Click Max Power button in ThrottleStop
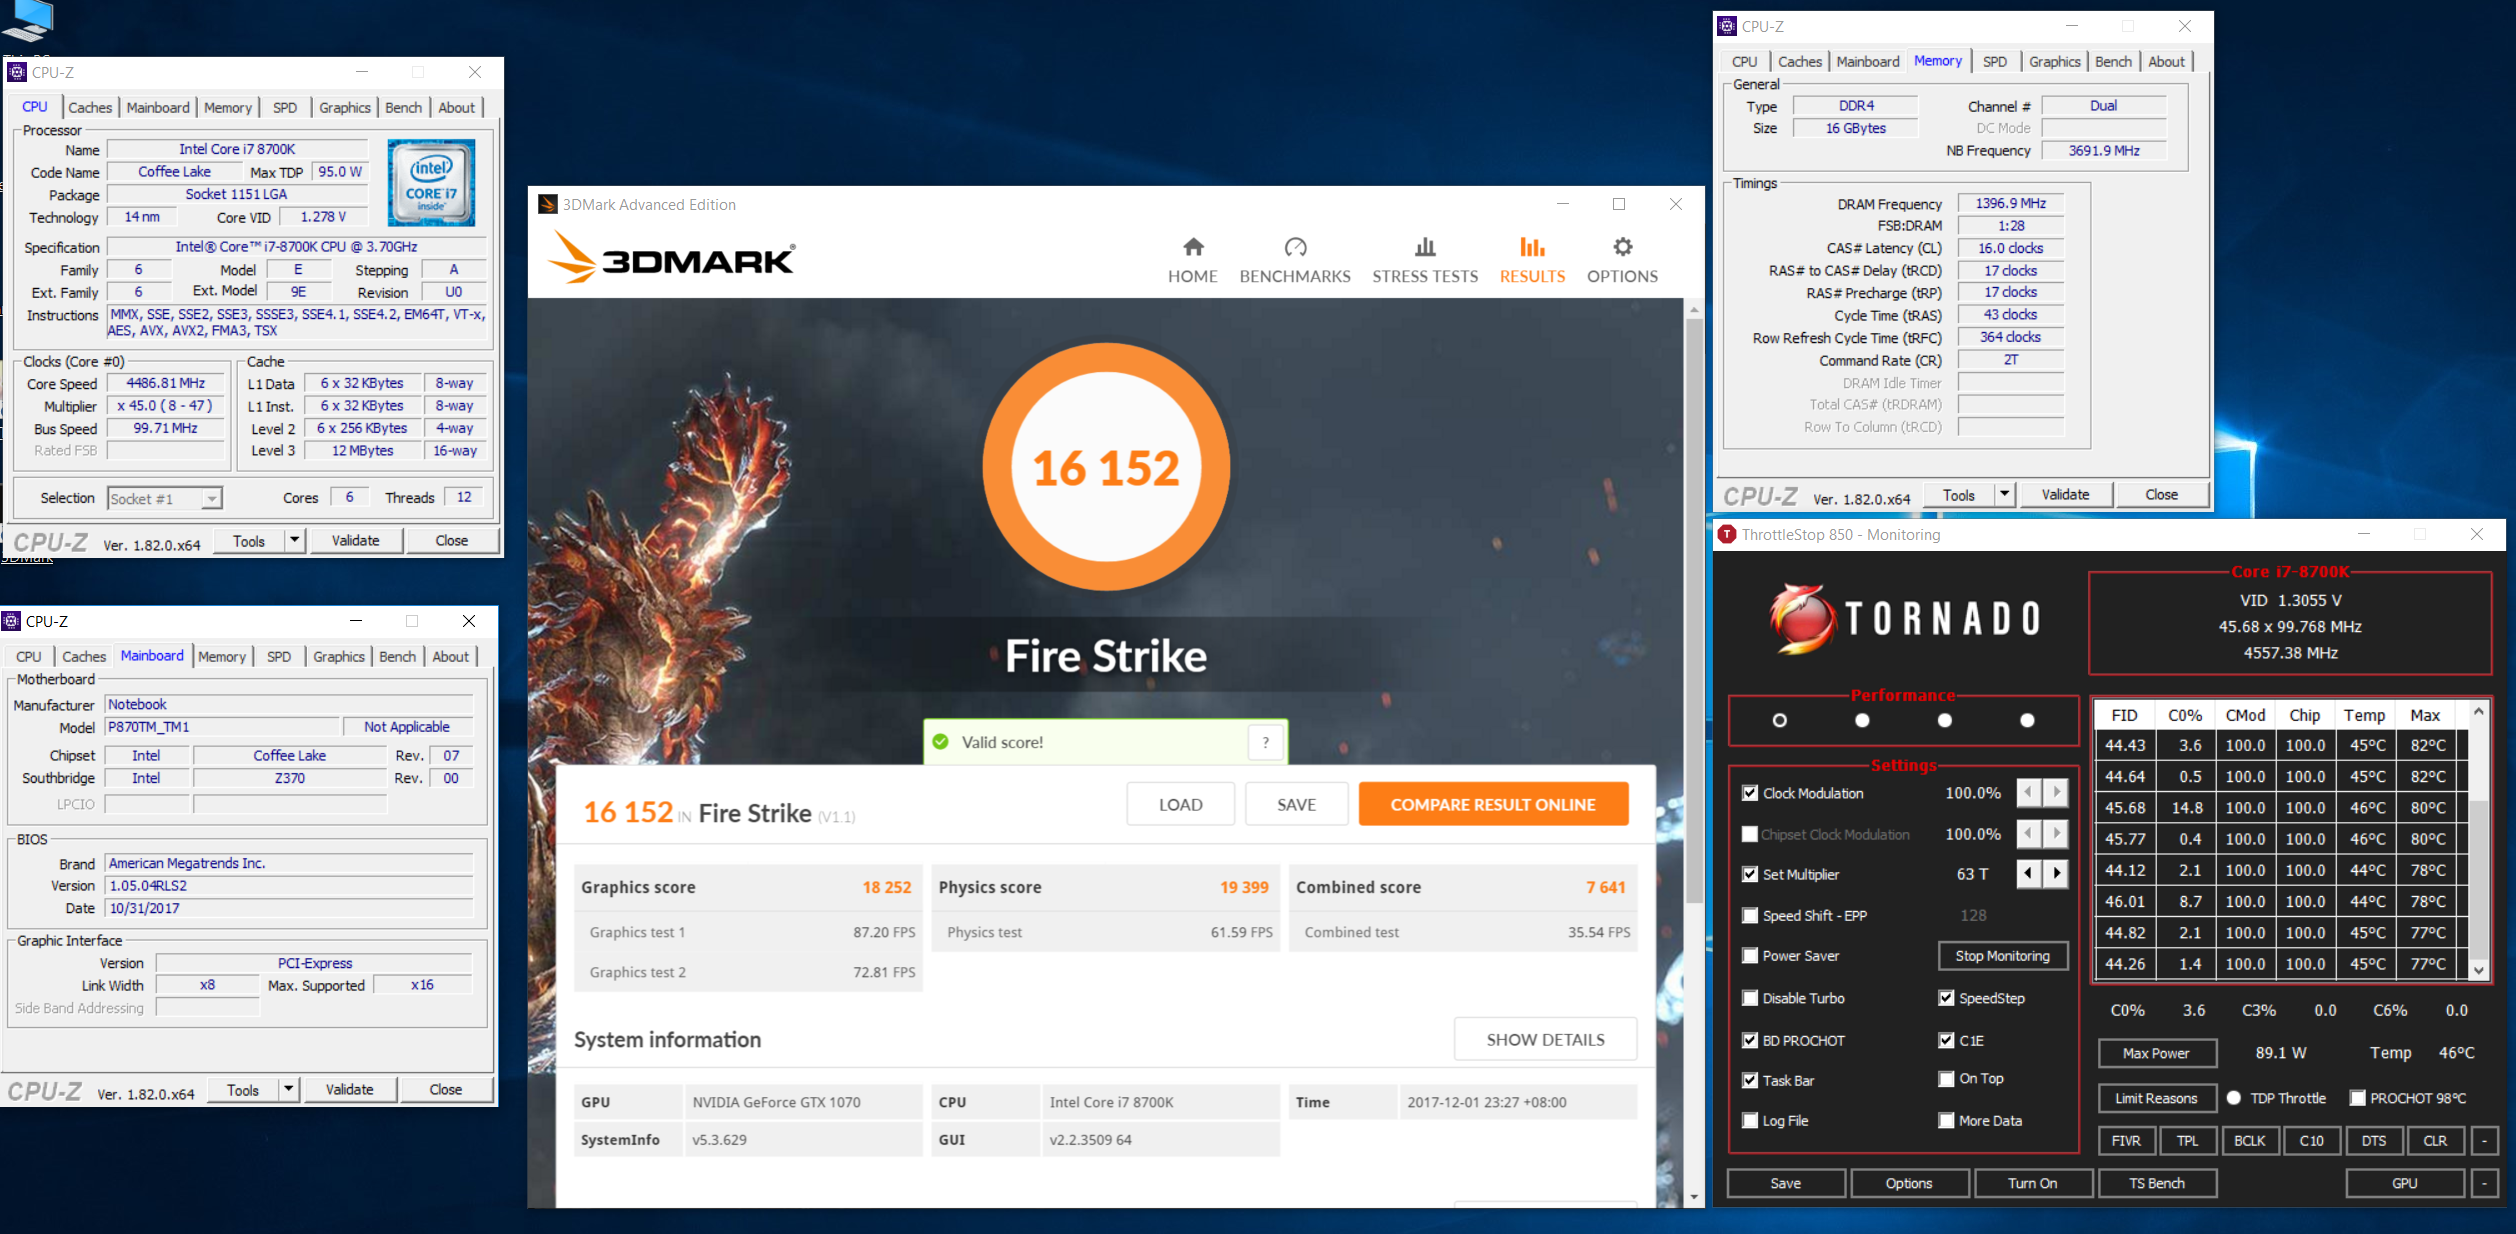This screenshot has width=2516, height=1234. [x=2156, y=1053]
